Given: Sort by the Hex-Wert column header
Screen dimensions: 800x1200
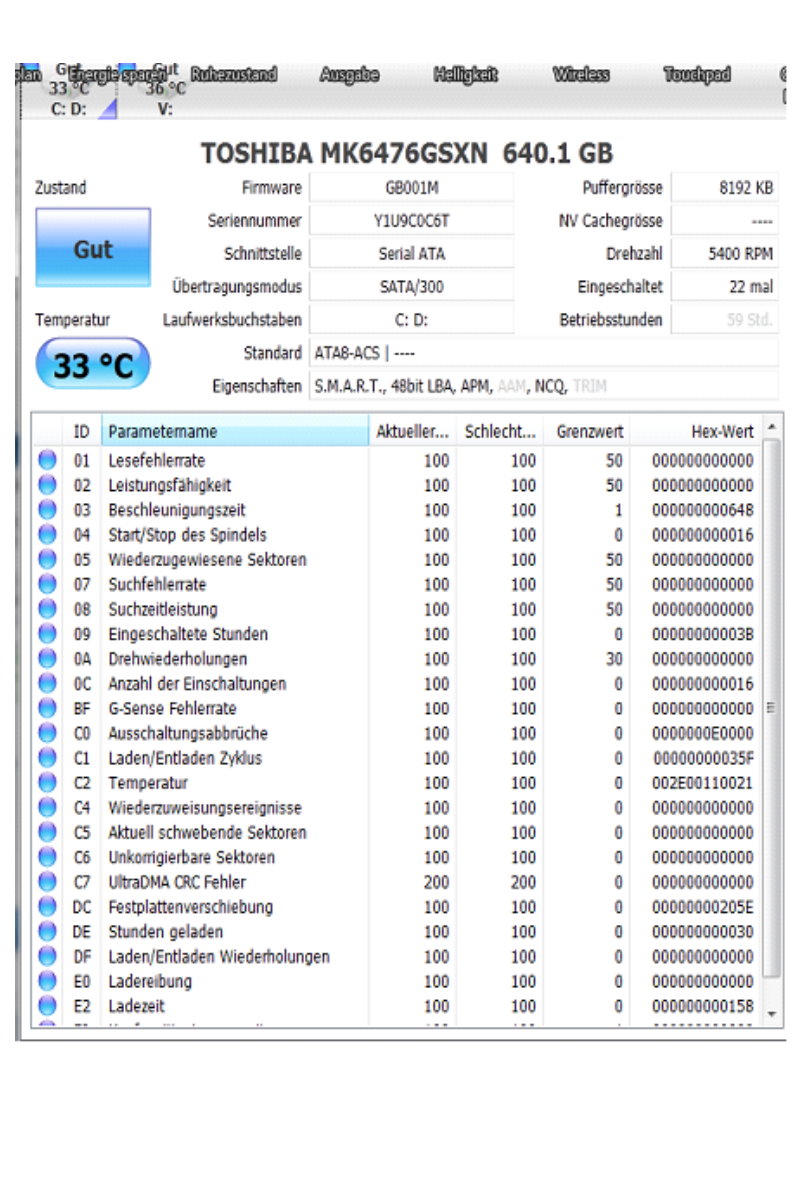Looking at the screenshot, I should [x=696, y=432].
